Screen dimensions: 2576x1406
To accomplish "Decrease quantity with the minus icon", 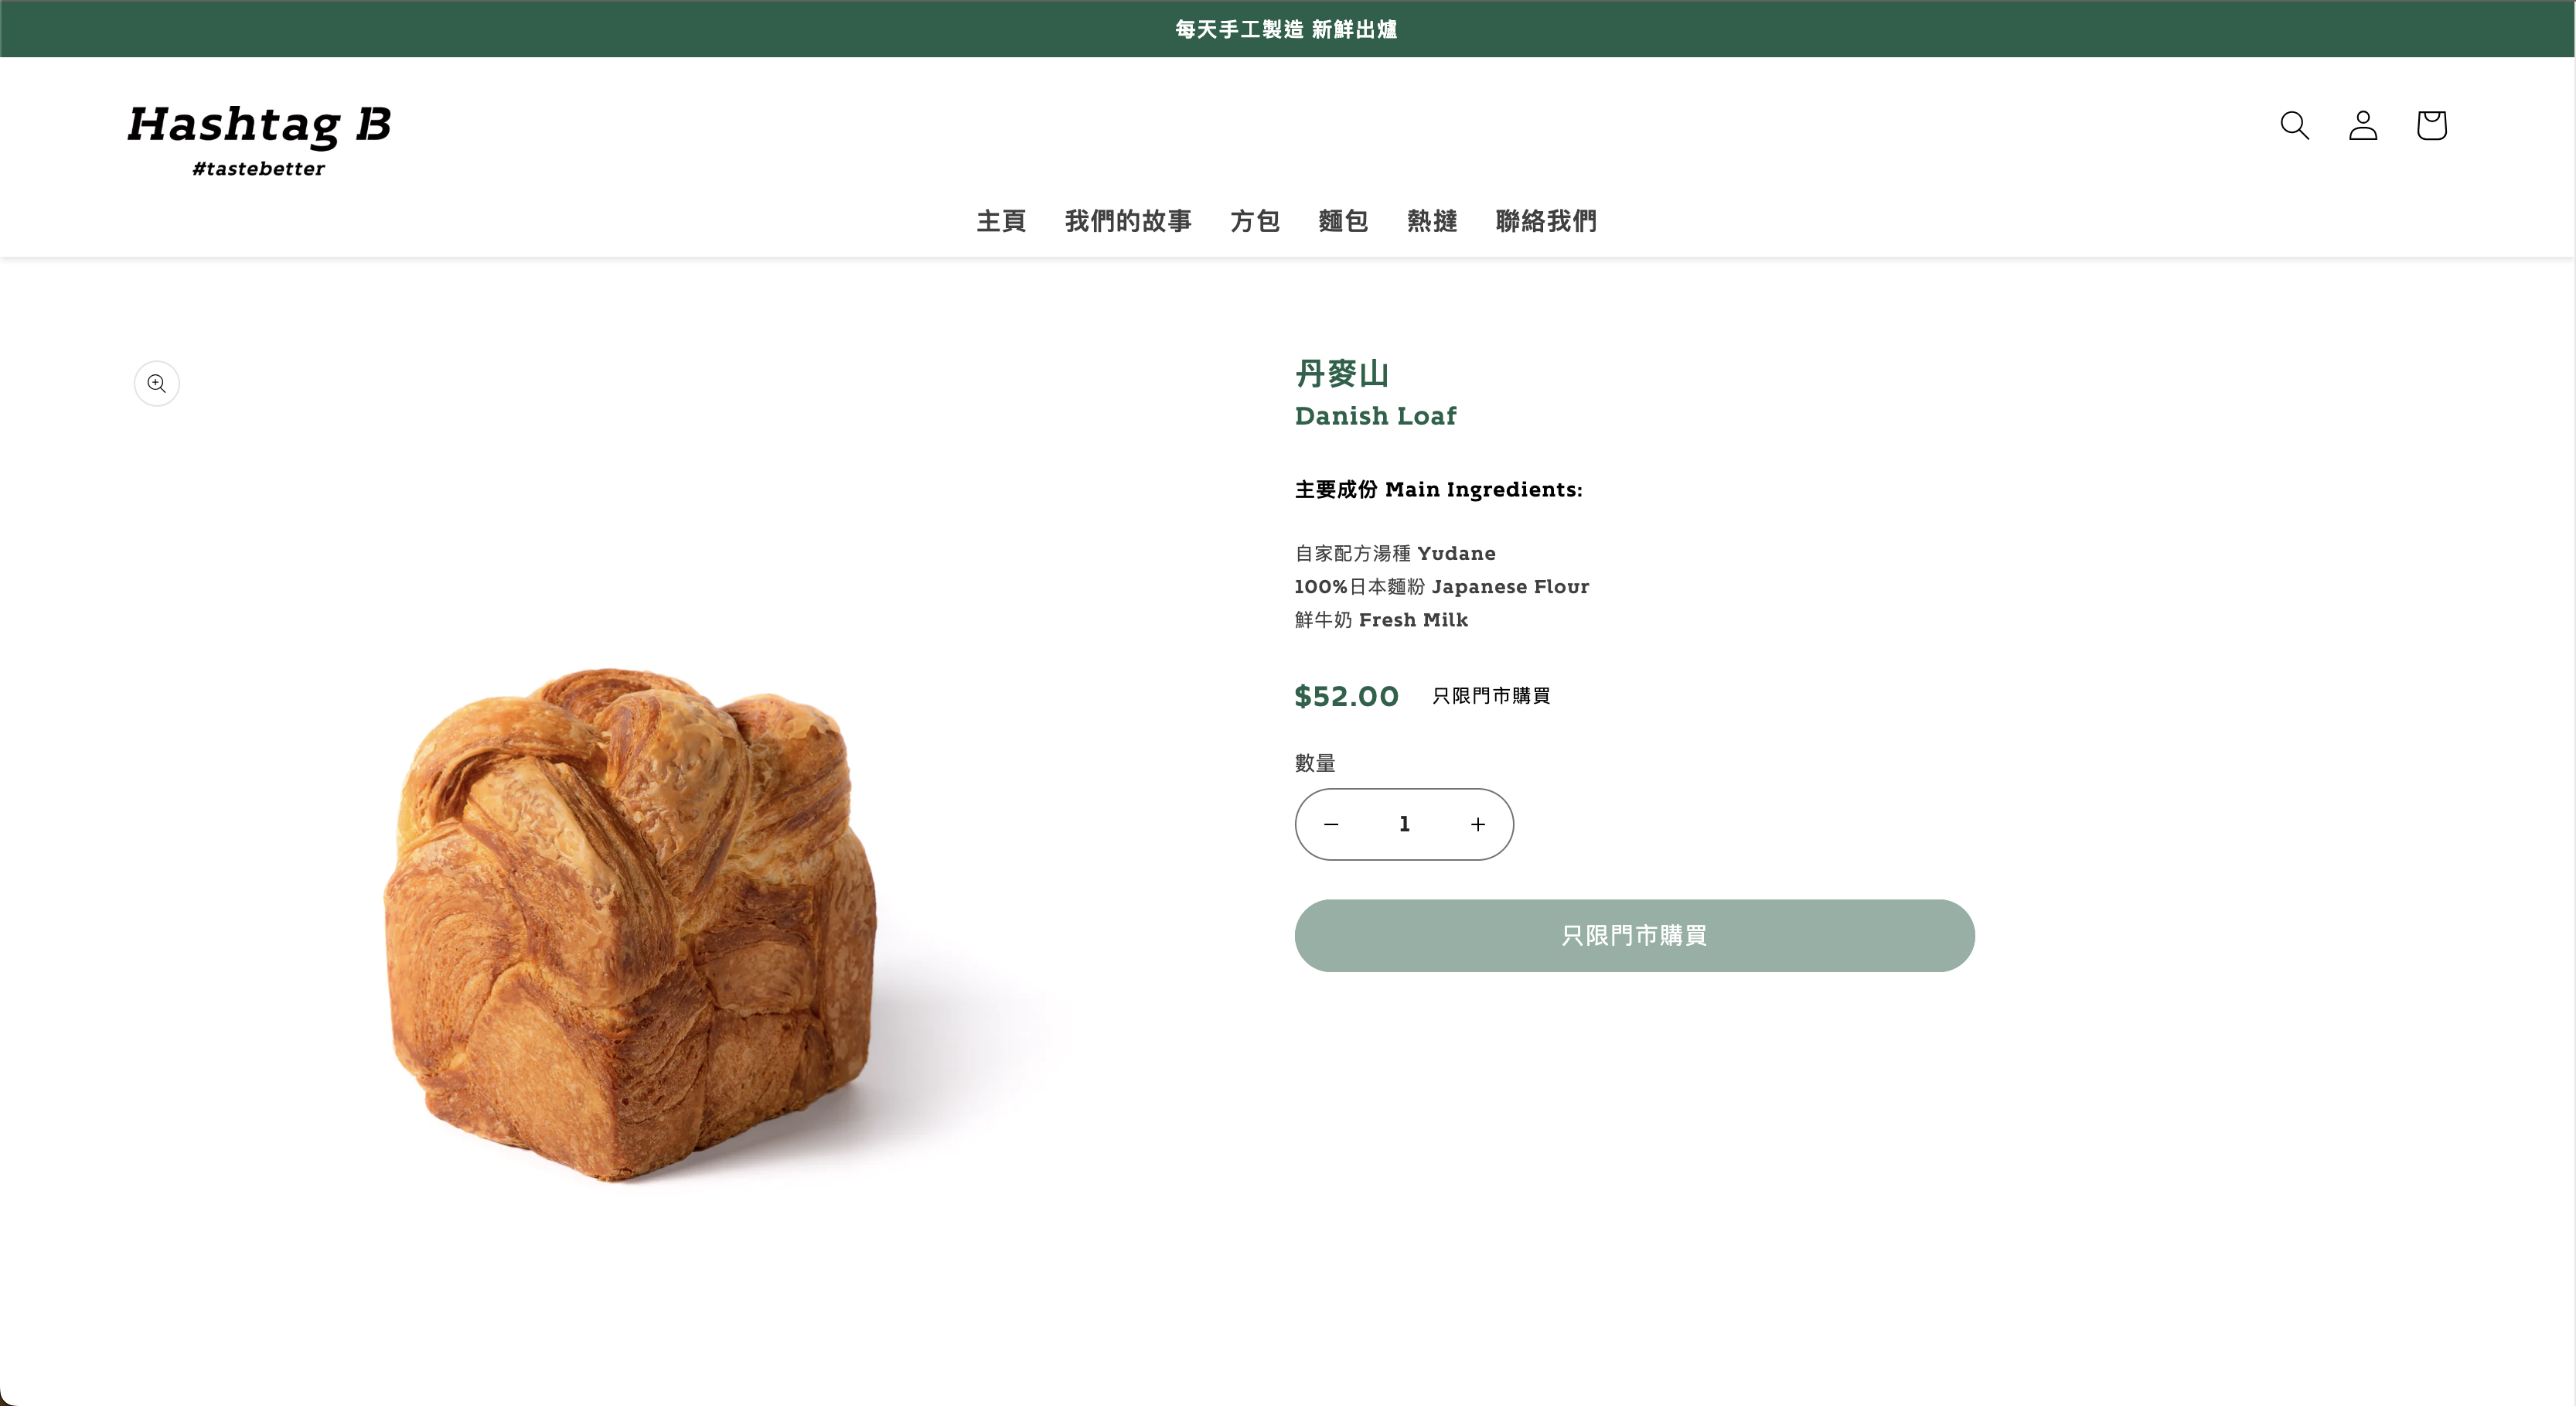I will (x=1331, y=824).
